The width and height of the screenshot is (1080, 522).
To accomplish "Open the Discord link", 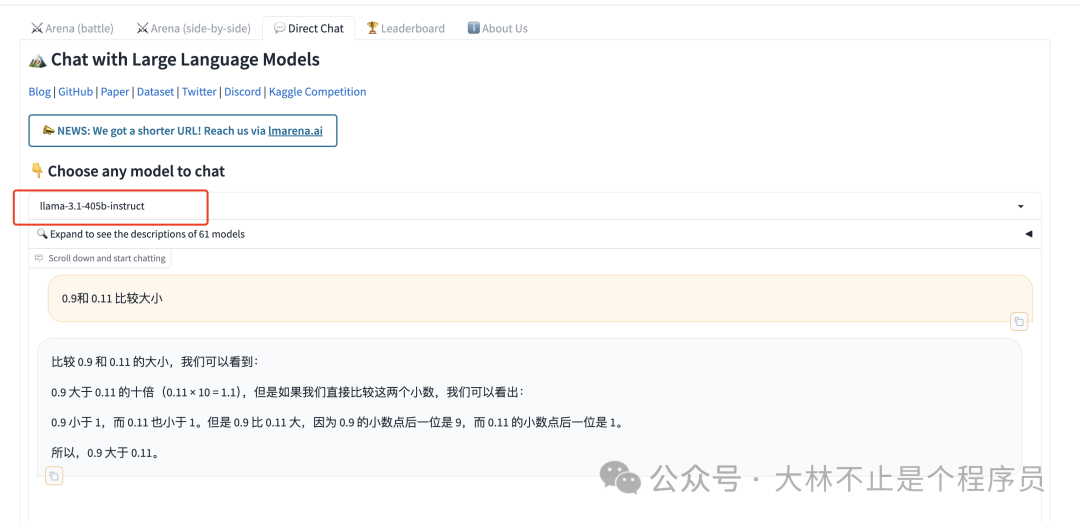I will coord(242,92).
